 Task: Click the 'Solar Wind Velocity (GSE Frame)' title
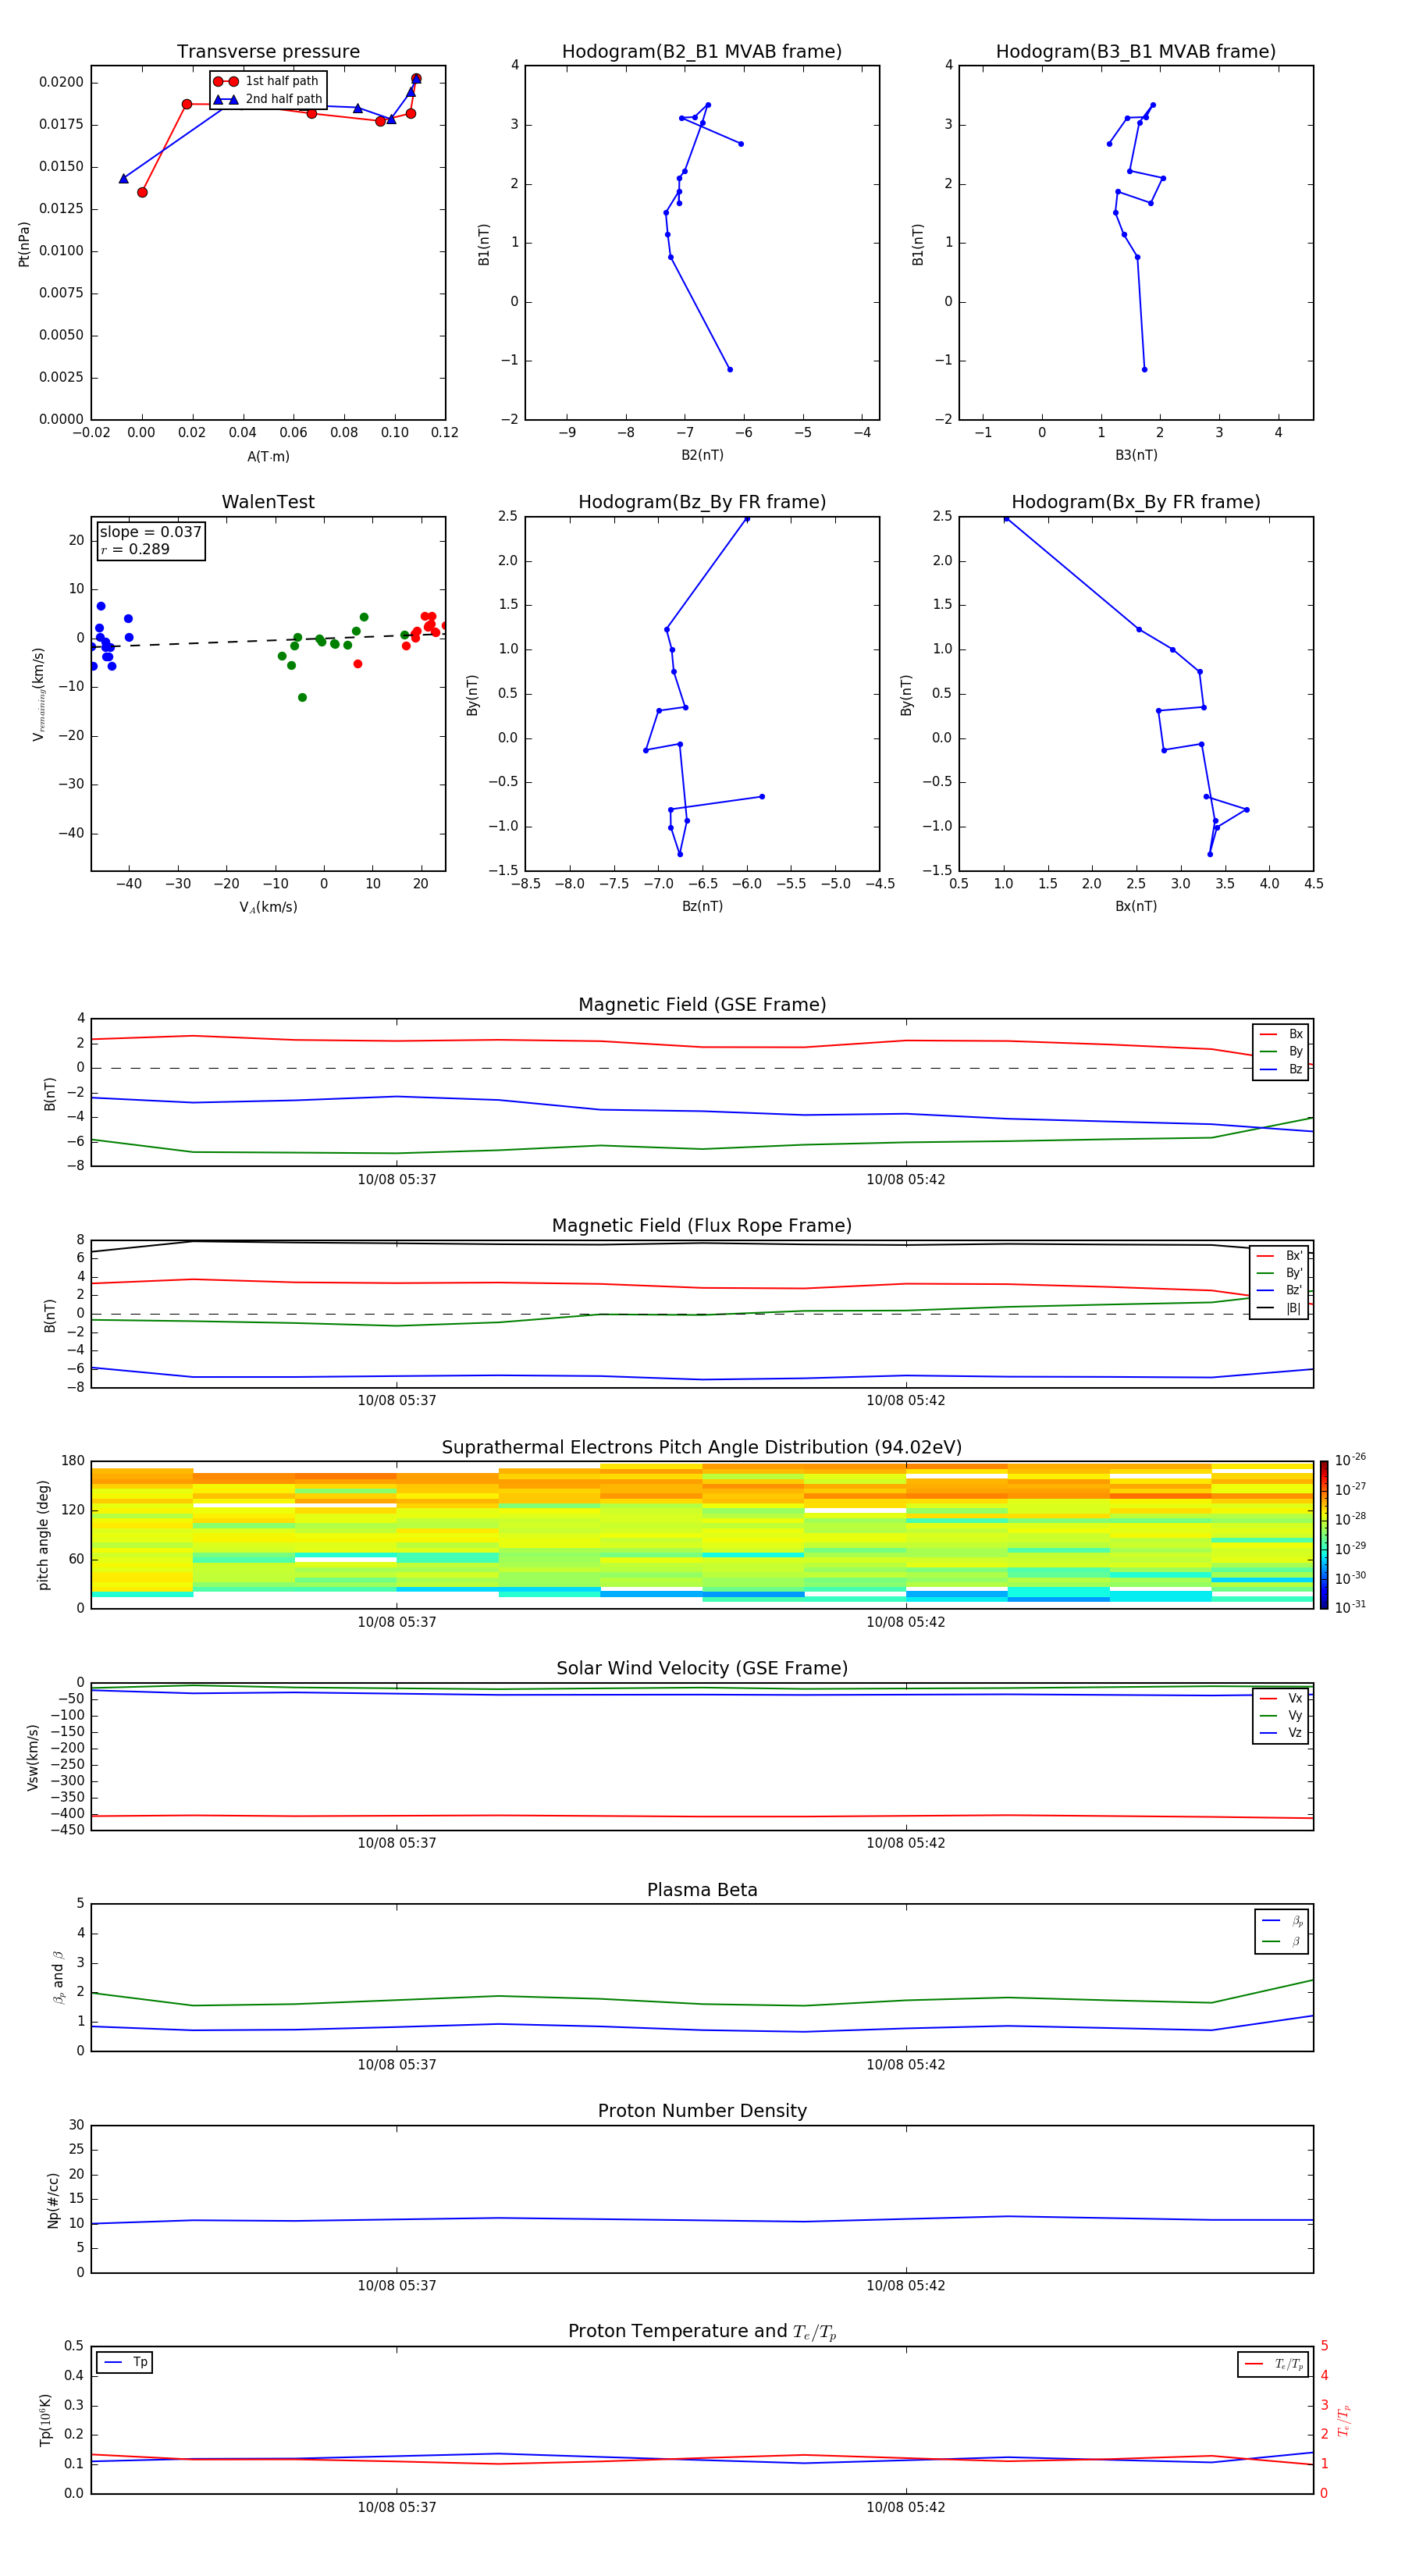click(702, 1669)
